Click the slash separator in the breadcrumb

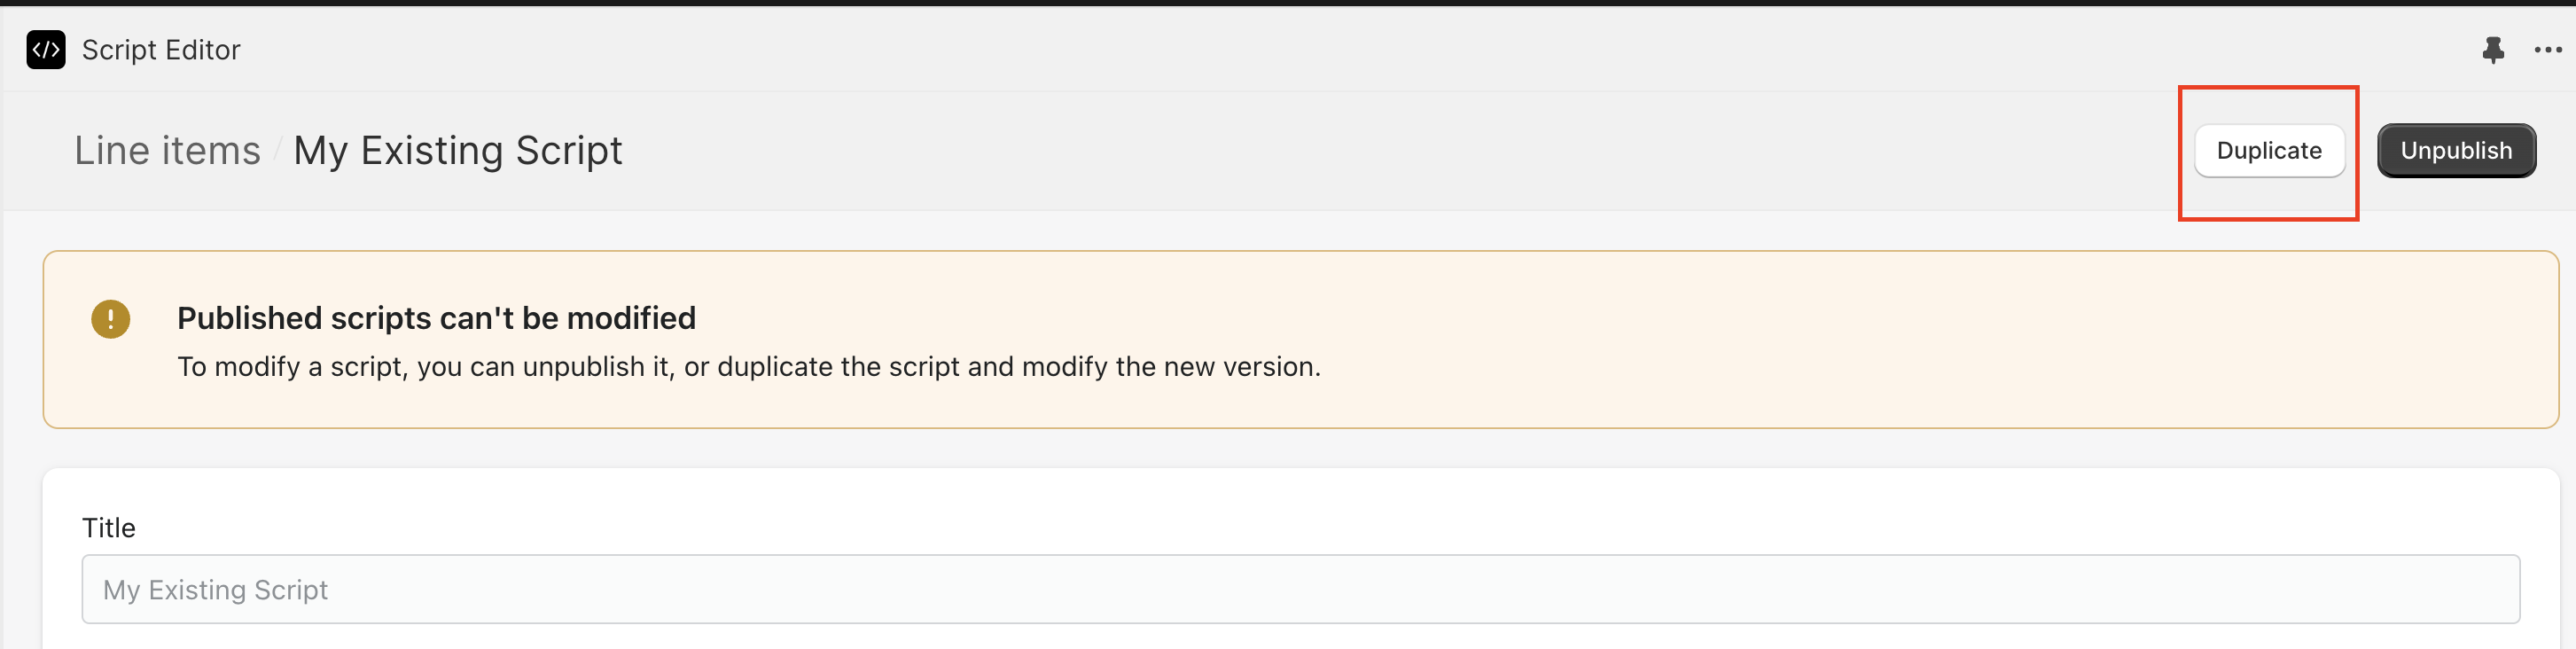(277, 152)
